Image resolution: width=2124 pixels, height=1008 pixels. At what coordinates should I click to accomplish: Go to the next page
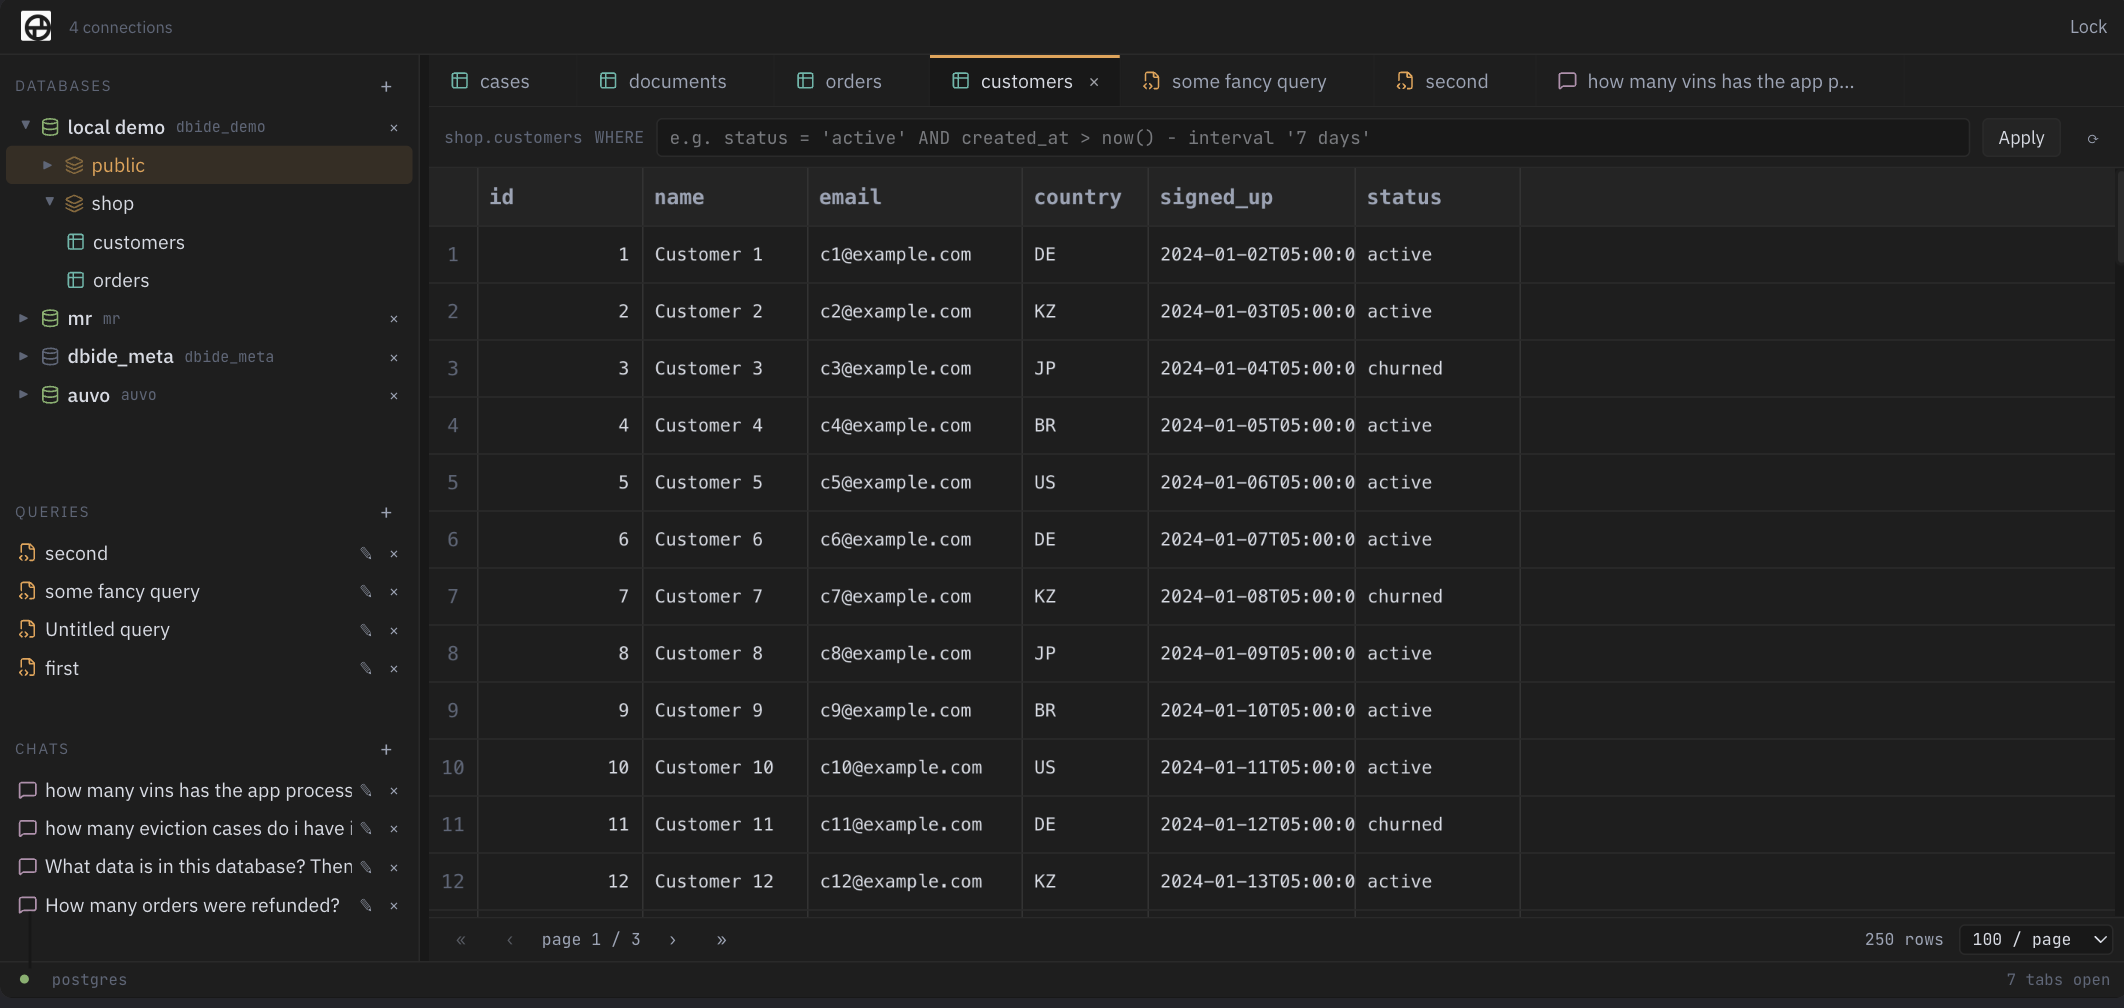click(673, 940)
